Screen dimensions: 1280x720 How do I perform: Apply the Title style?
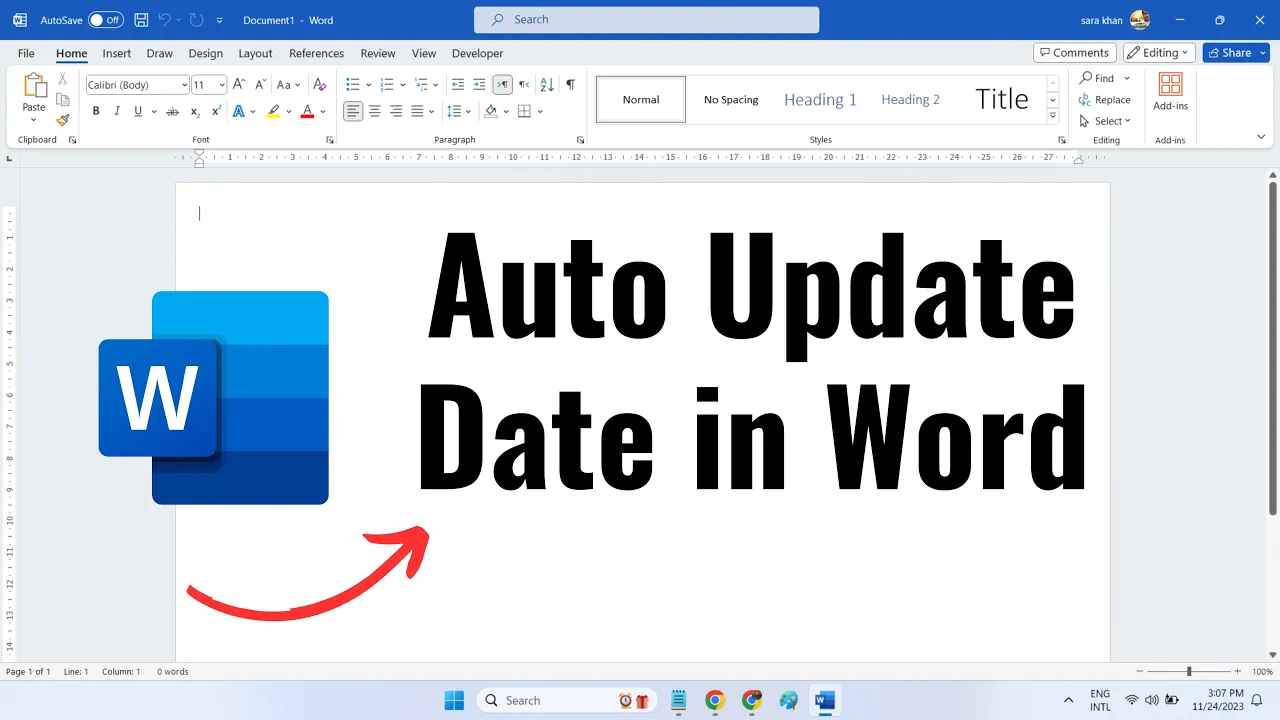click(1002, 99)
